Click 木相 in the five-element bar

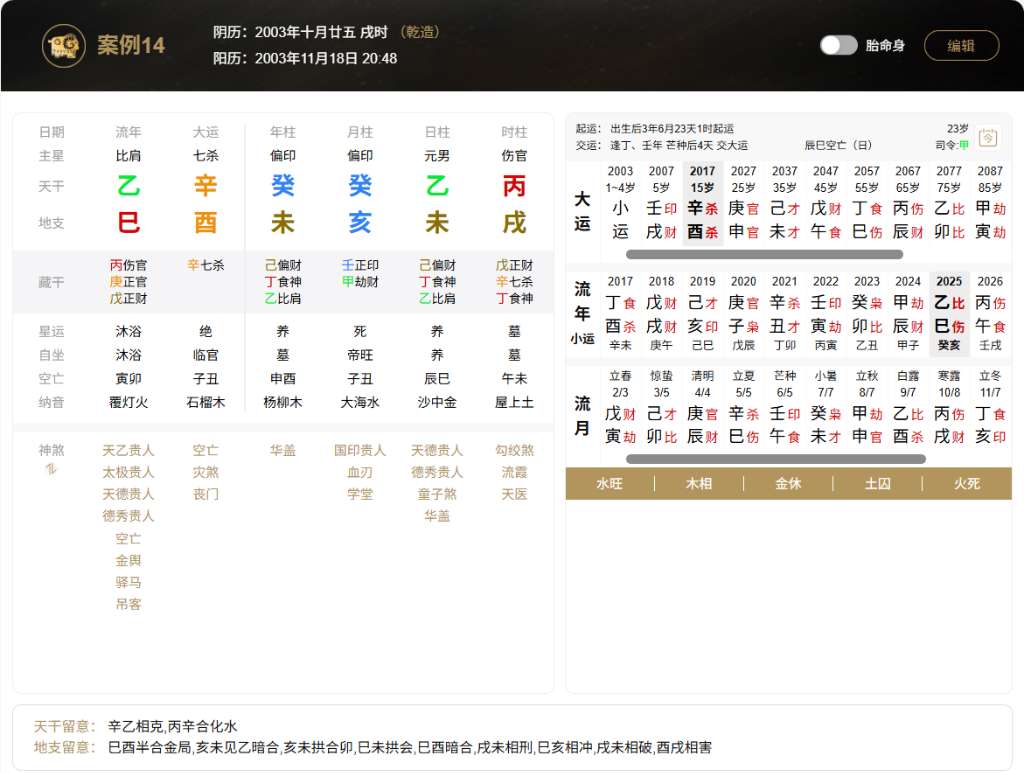coord(699,484)
